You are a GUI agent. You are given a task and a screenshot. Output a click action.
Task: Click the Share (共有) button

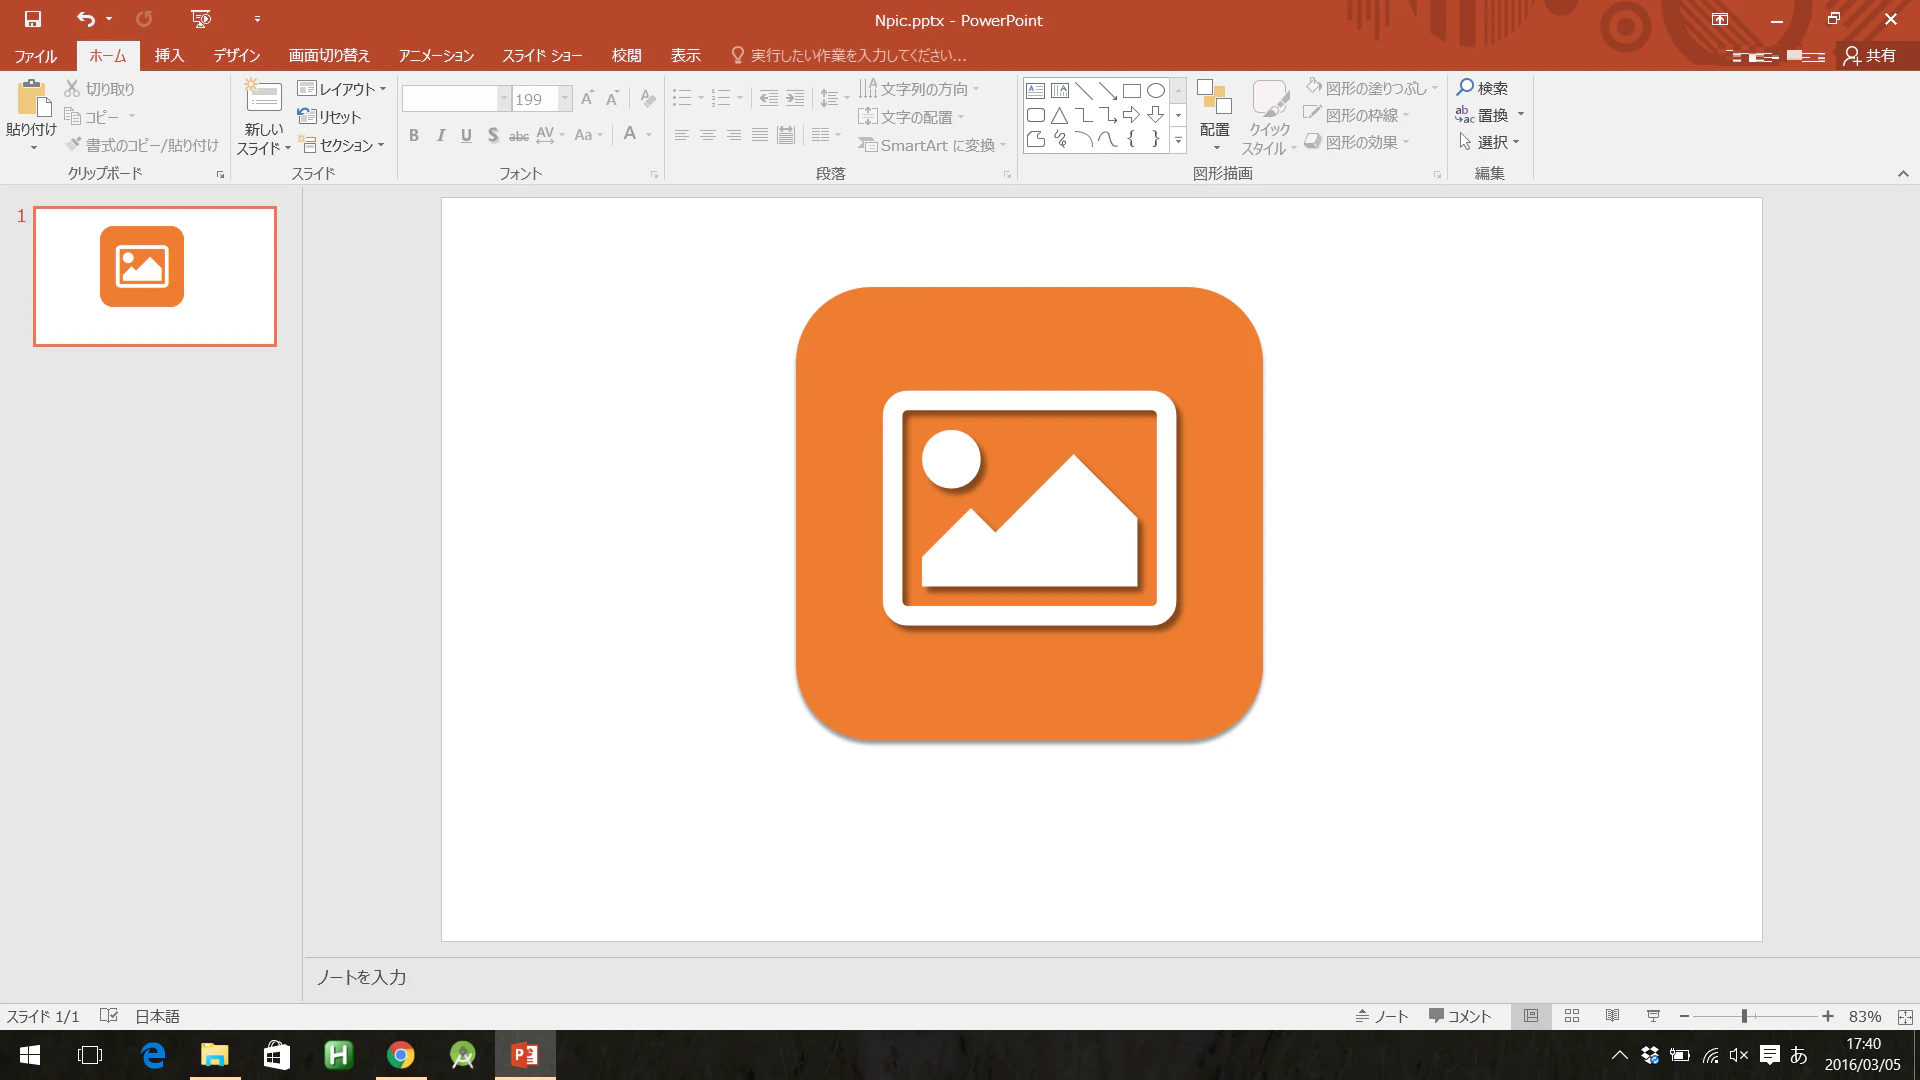pyautogui.click(x=1870, y=55)
